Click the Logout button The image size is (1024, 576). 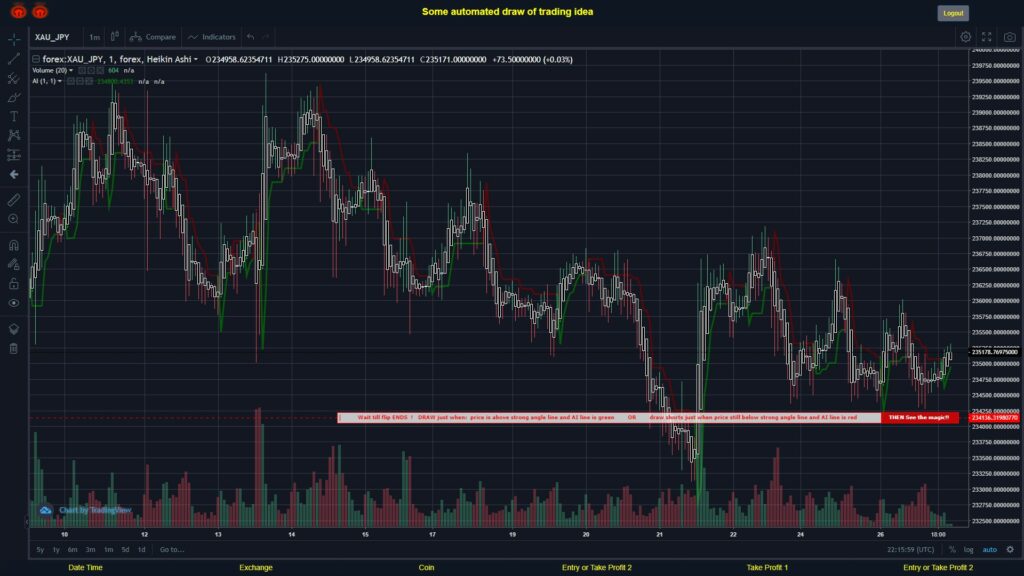pos(953,13)
